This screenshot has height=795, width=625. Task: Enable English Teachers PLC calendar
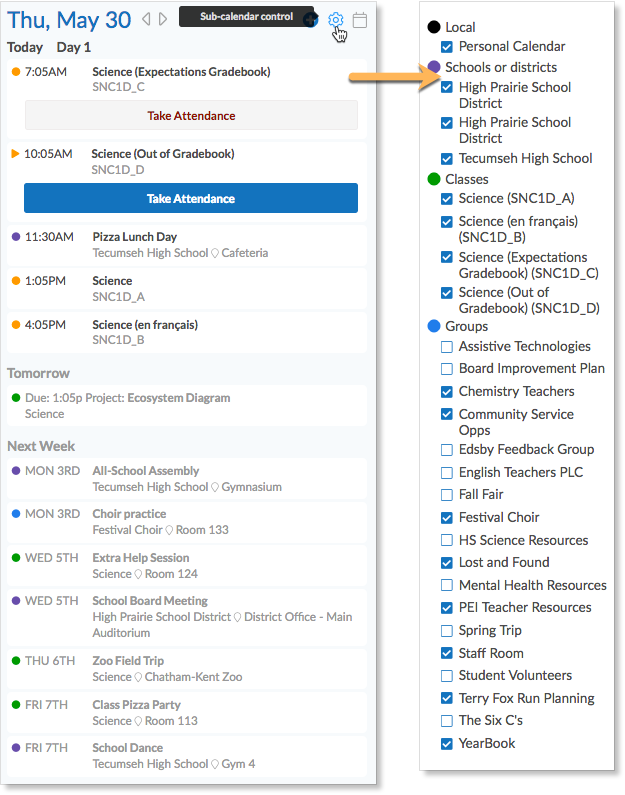[447, 473]
